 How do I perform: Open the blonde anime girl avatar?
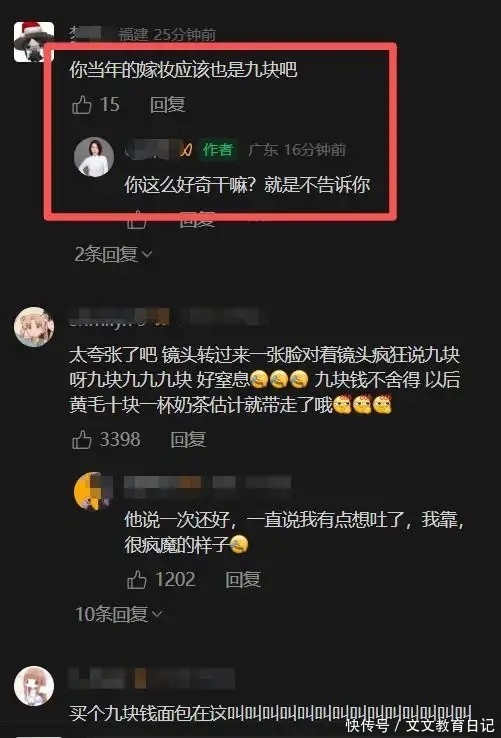coord(33,327)
